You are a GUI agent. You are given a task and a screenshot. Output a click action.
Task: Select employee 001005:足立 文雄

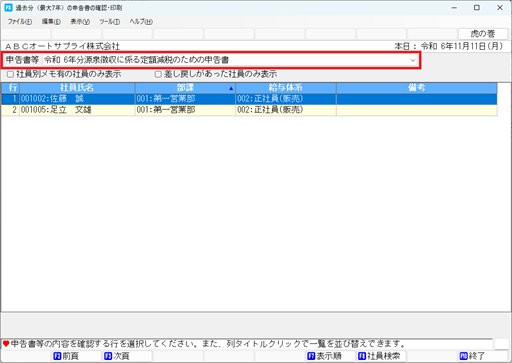(x=77, y=110)
